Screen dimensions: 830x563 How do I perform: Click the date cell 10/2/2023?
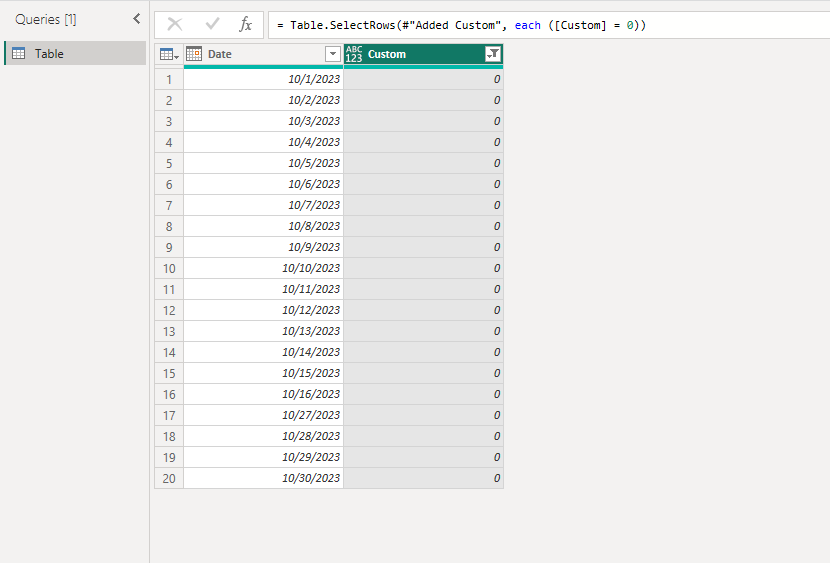point(264,100)
